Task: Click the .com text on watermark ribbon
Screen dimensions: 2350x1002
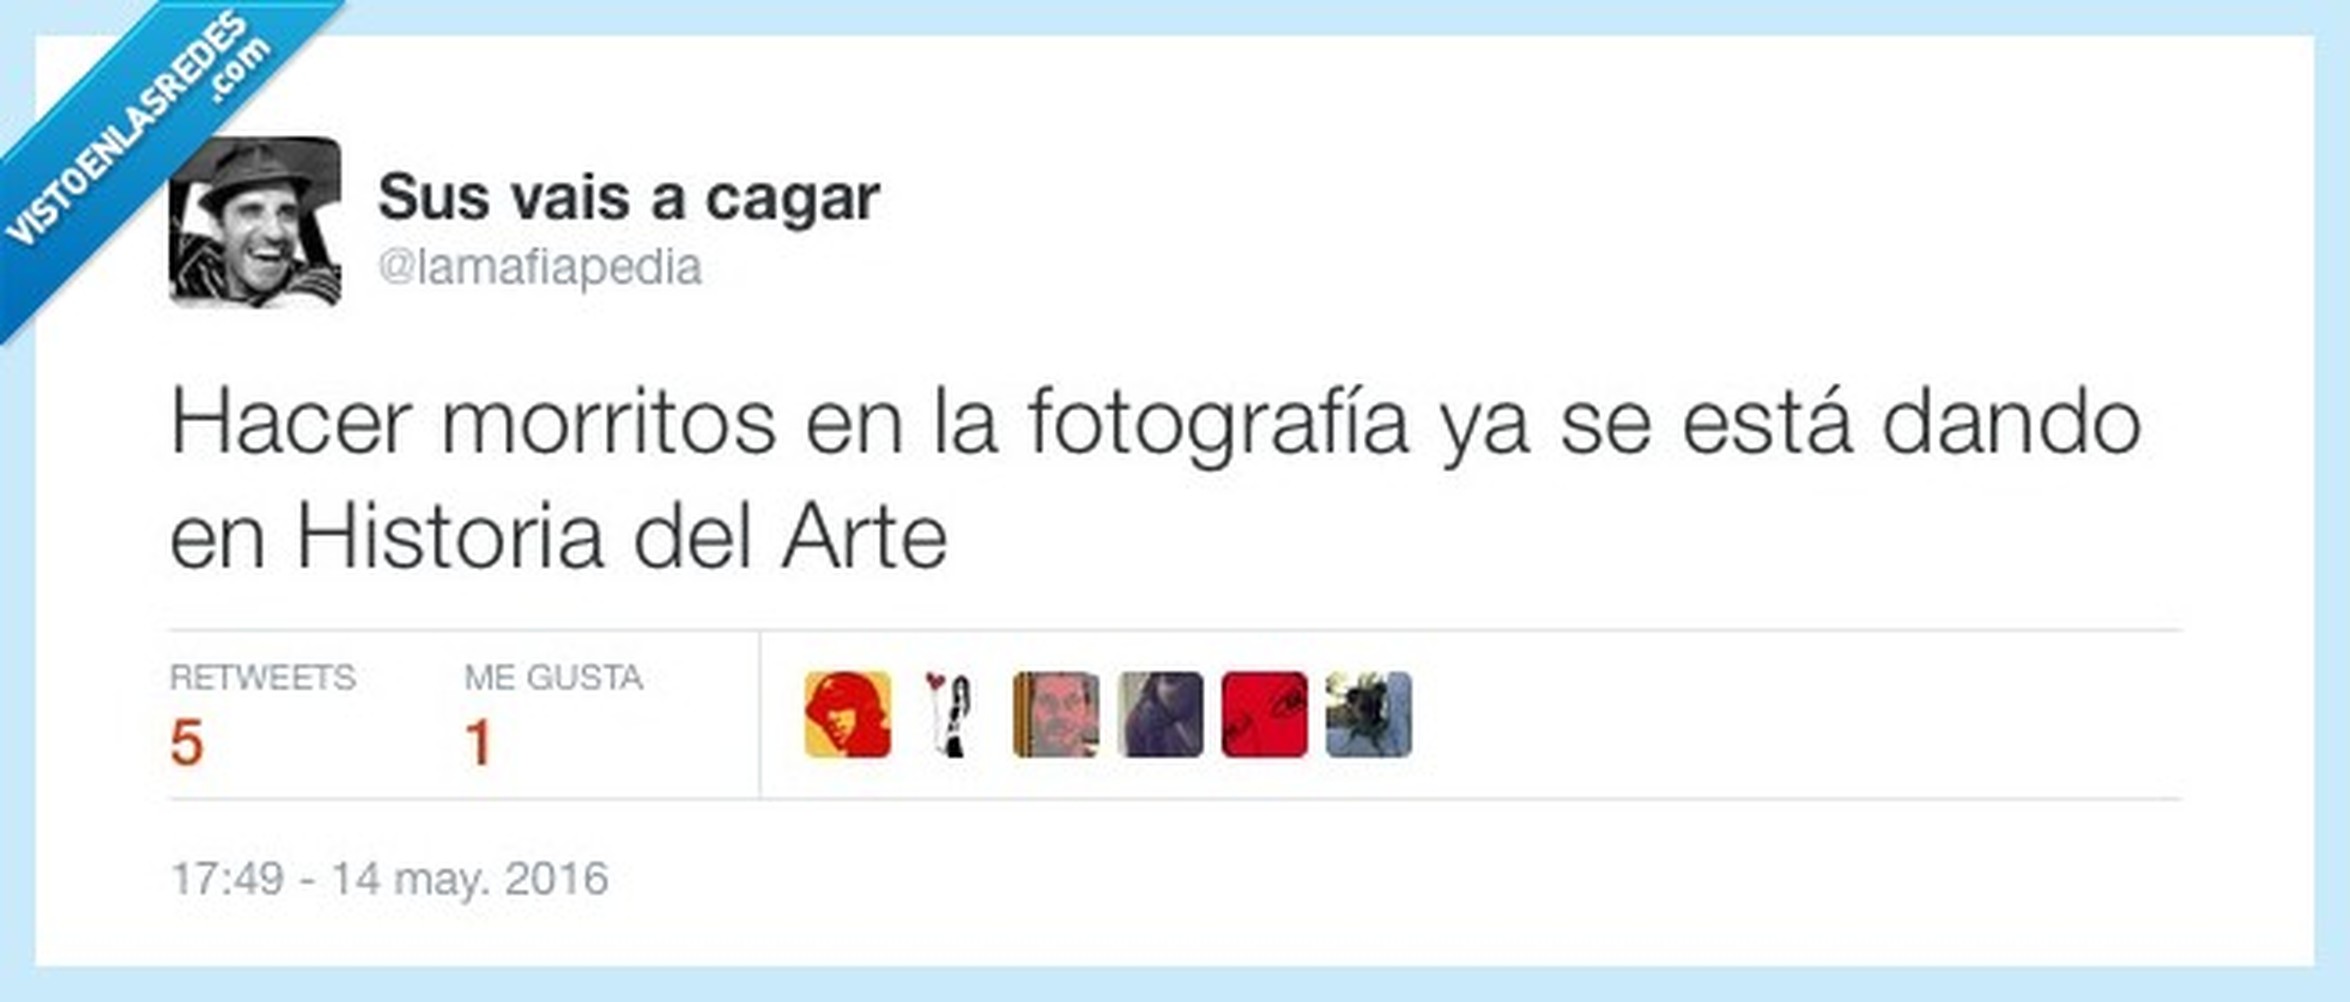Action: point(240,68)
